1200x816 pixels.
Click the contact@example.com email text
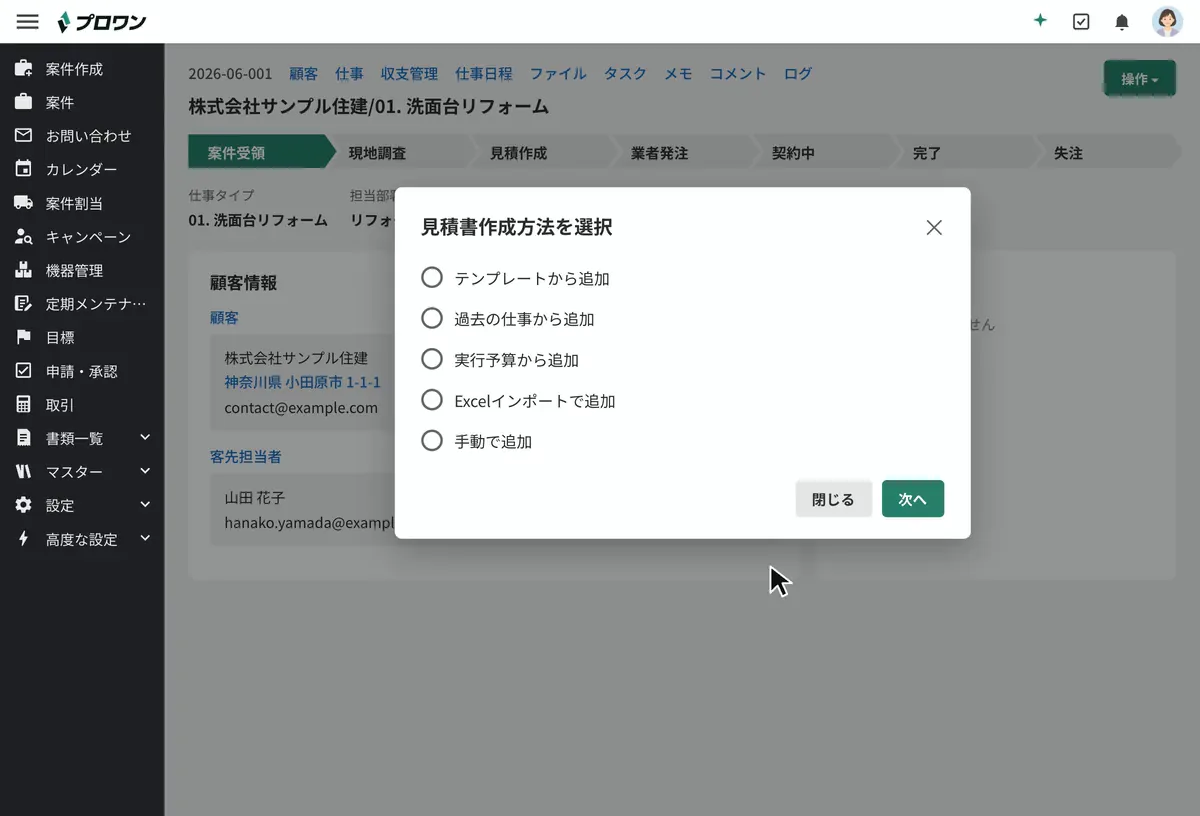(301, 408)
